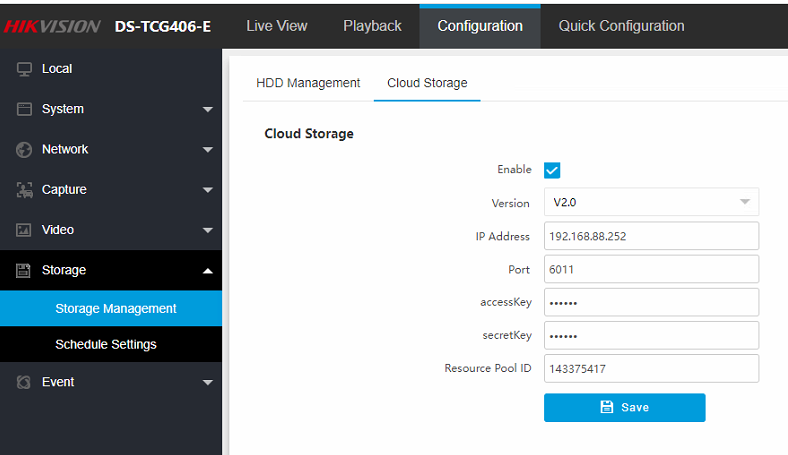Open Schedule Settings in sidebar
Viewport: 788px width, 455px height.
click(106, 344)
